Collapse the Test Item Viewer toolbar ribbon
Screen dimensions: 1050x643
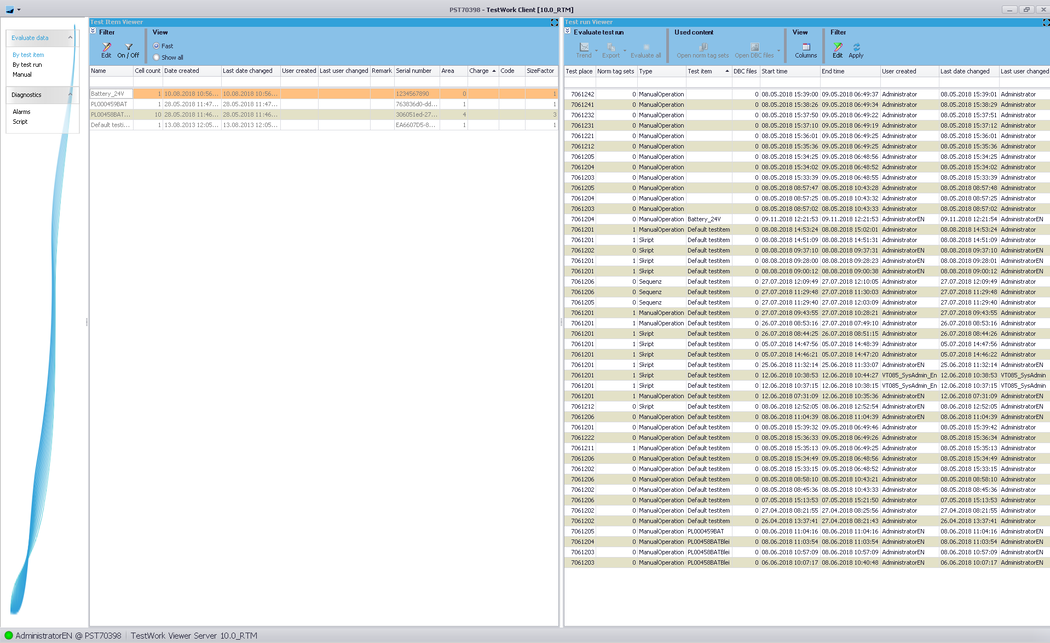click(x=93, y=32)
